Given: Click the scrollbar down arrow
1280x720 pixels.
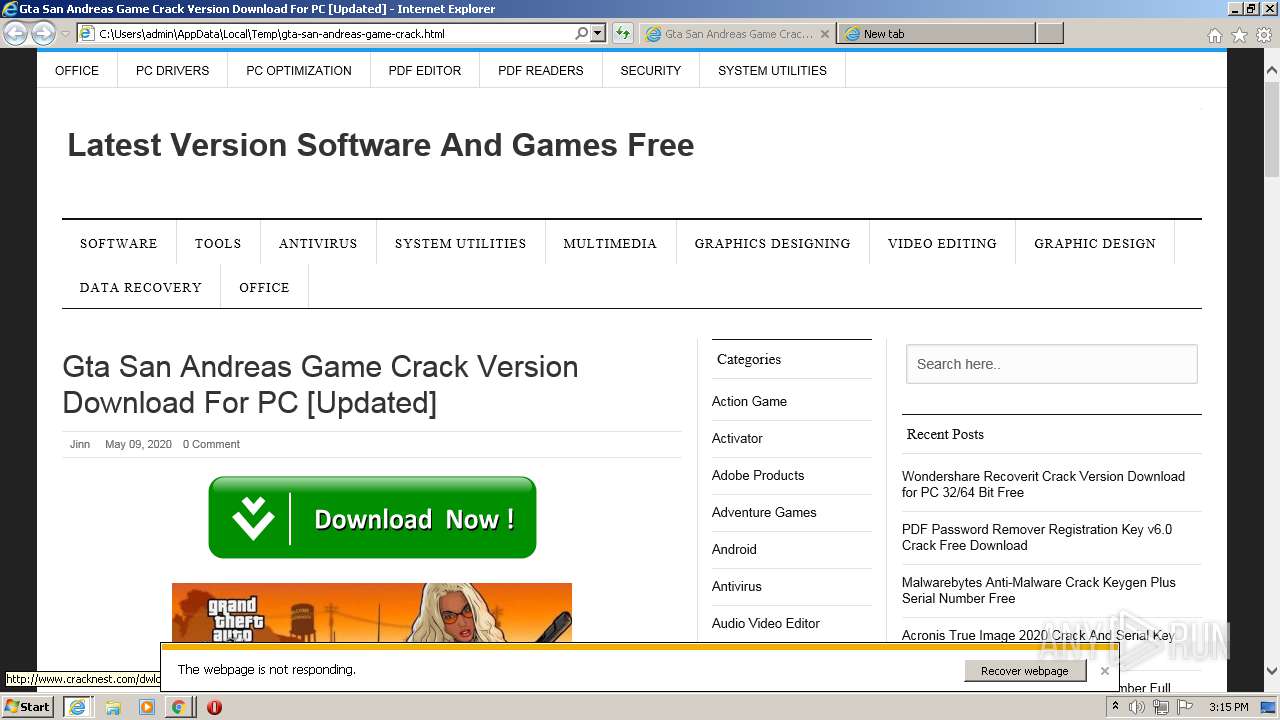Looking at the screenshot, I should point(1272,671).
